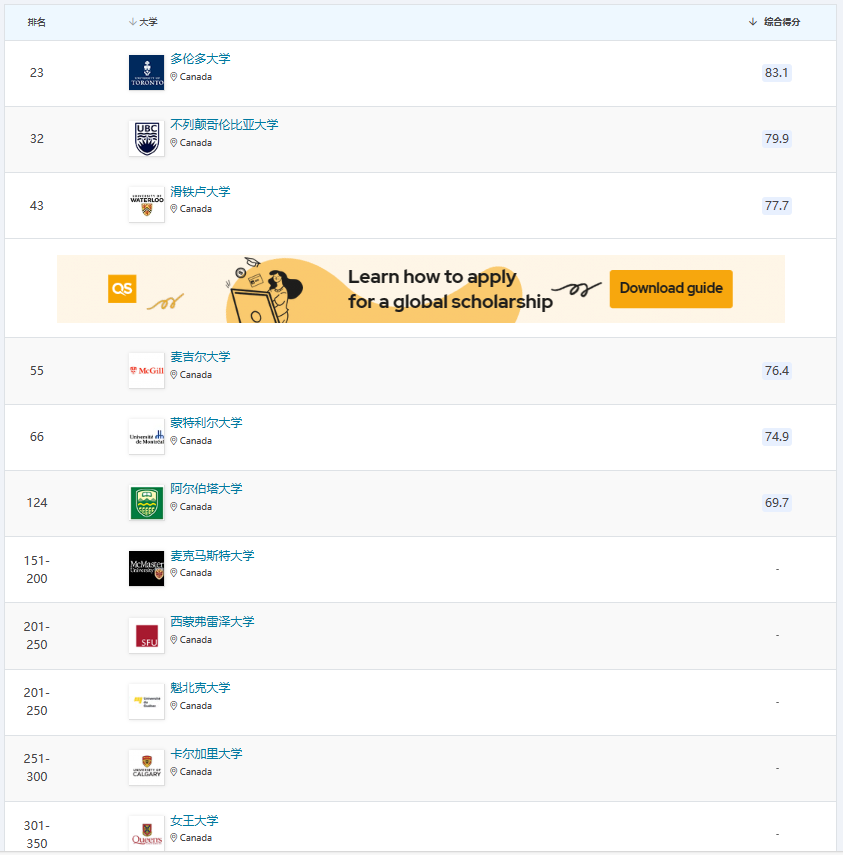Open 魁北克大学 link
The image size is (843, 855).
click(200, 688)
